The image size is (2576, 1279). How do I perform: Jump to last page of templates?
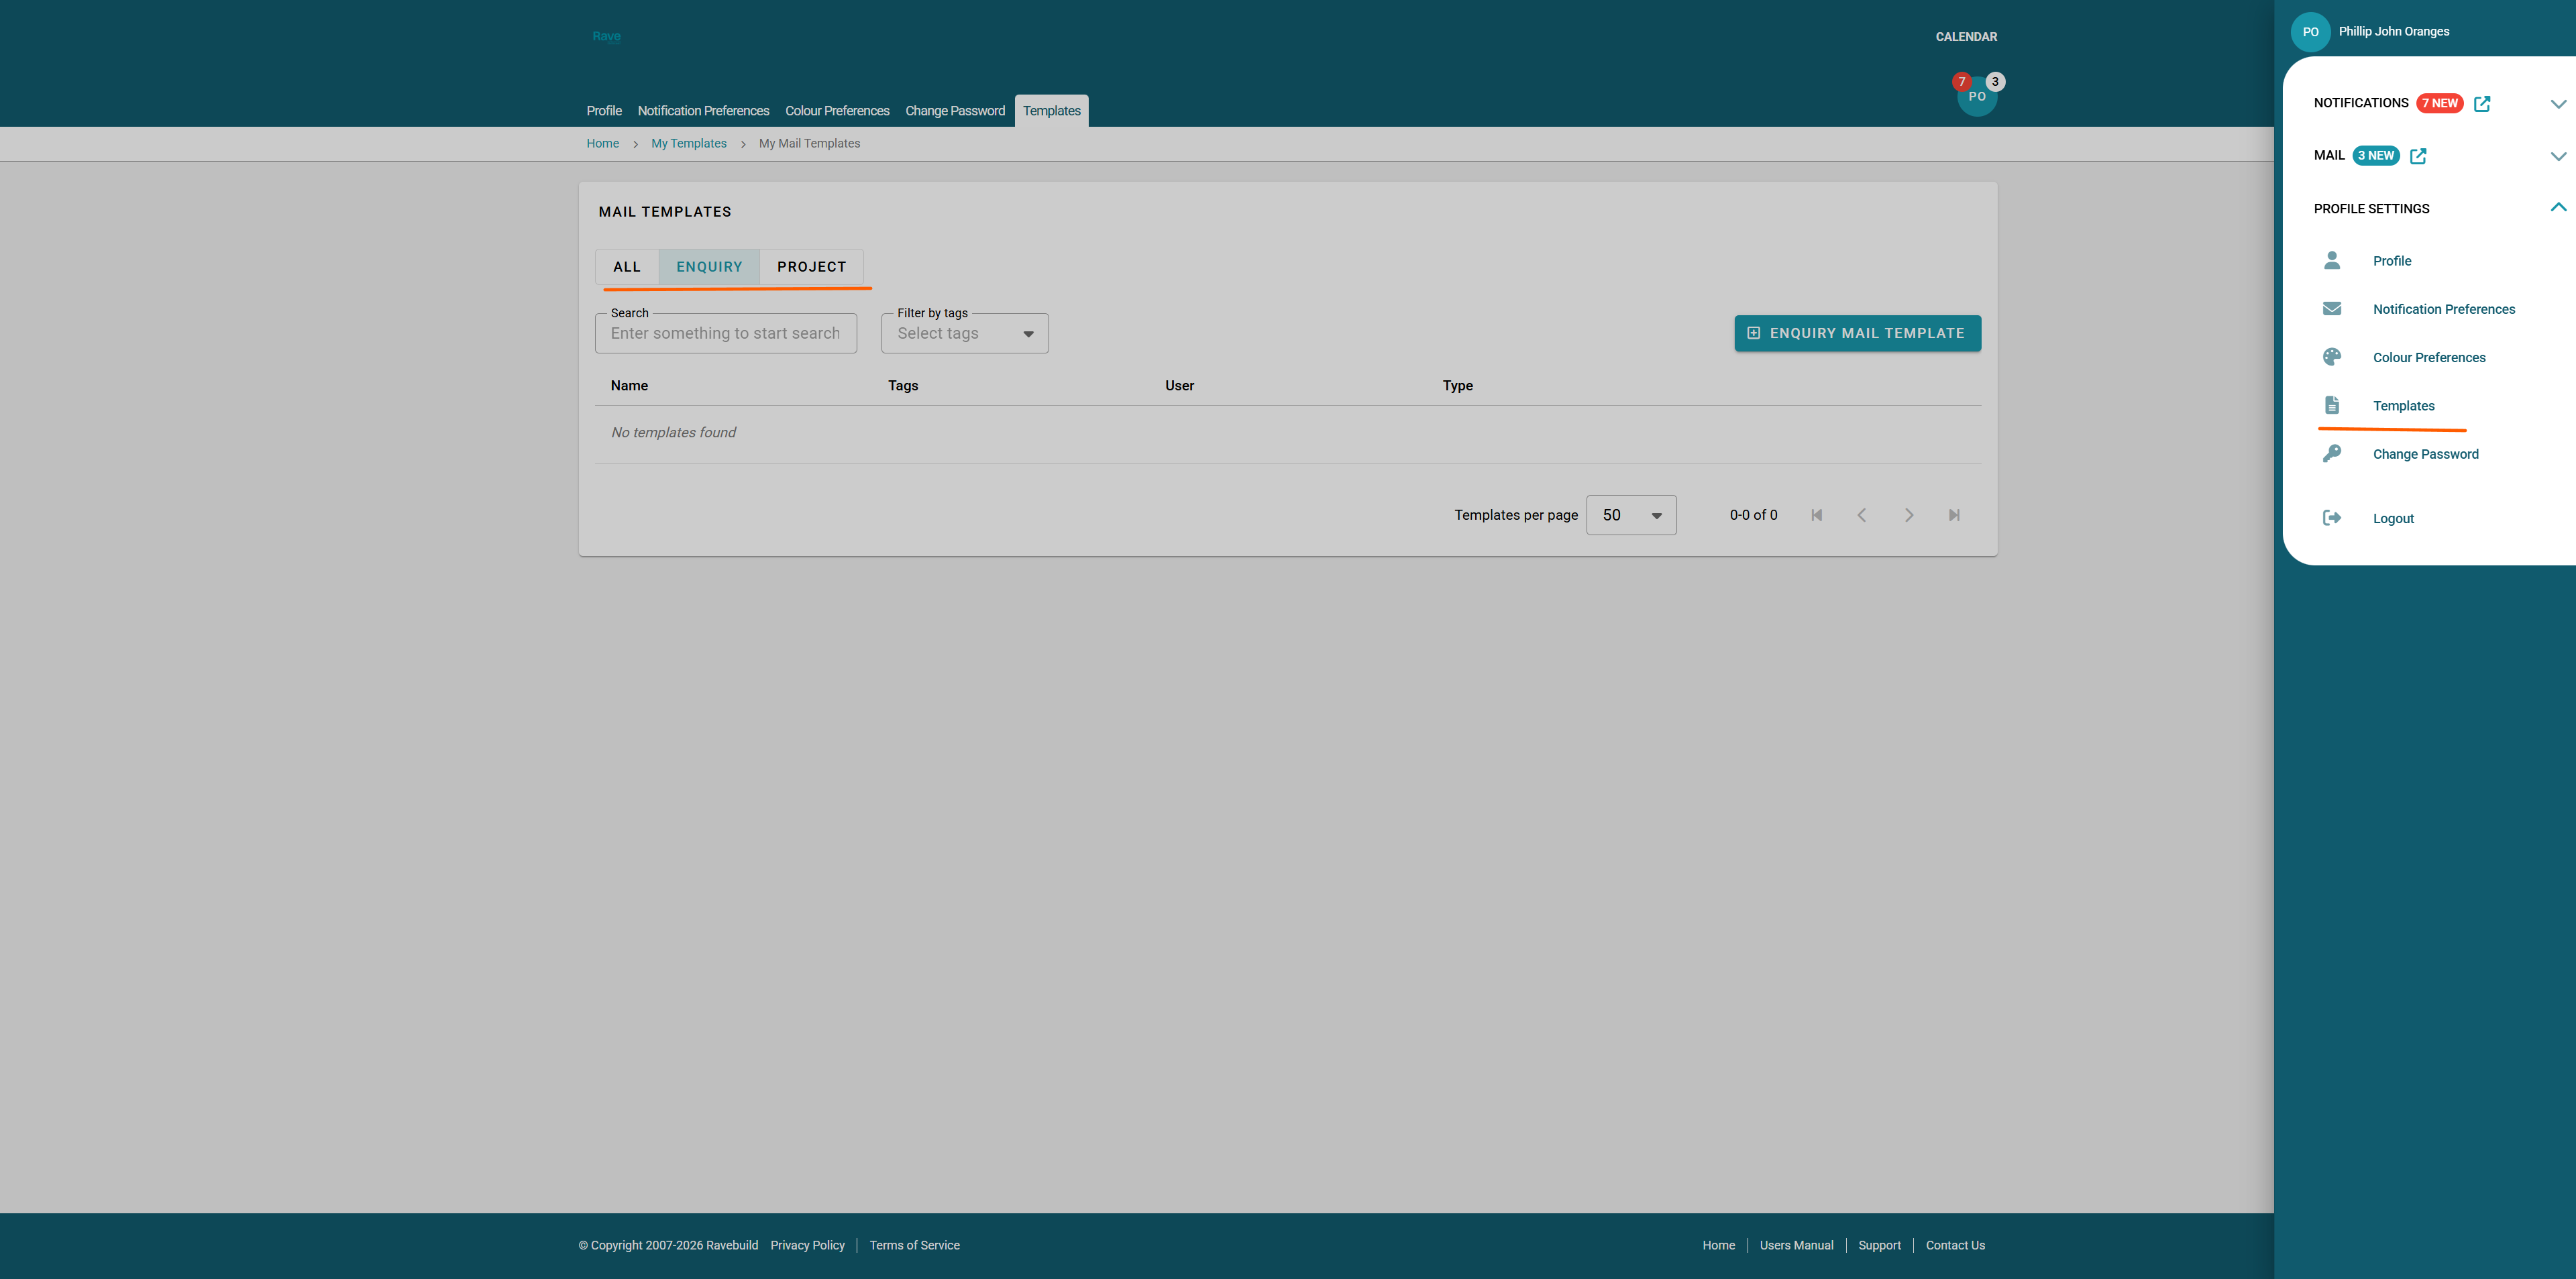(x=1953, y=515)
